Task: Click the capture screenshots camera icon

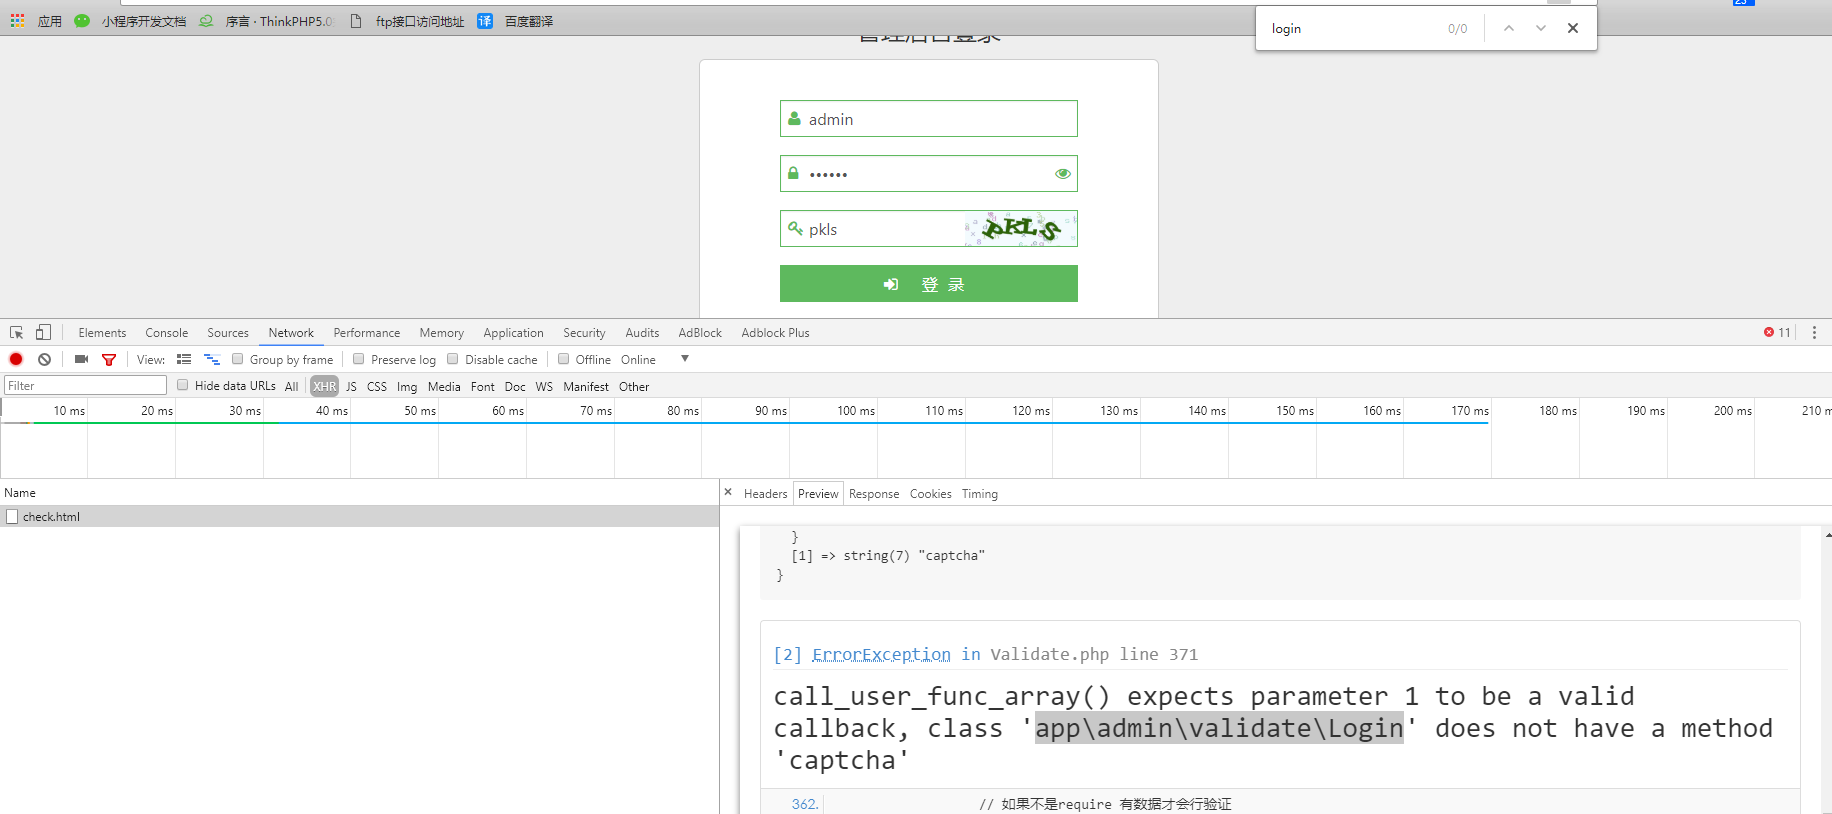Action: 81,359
